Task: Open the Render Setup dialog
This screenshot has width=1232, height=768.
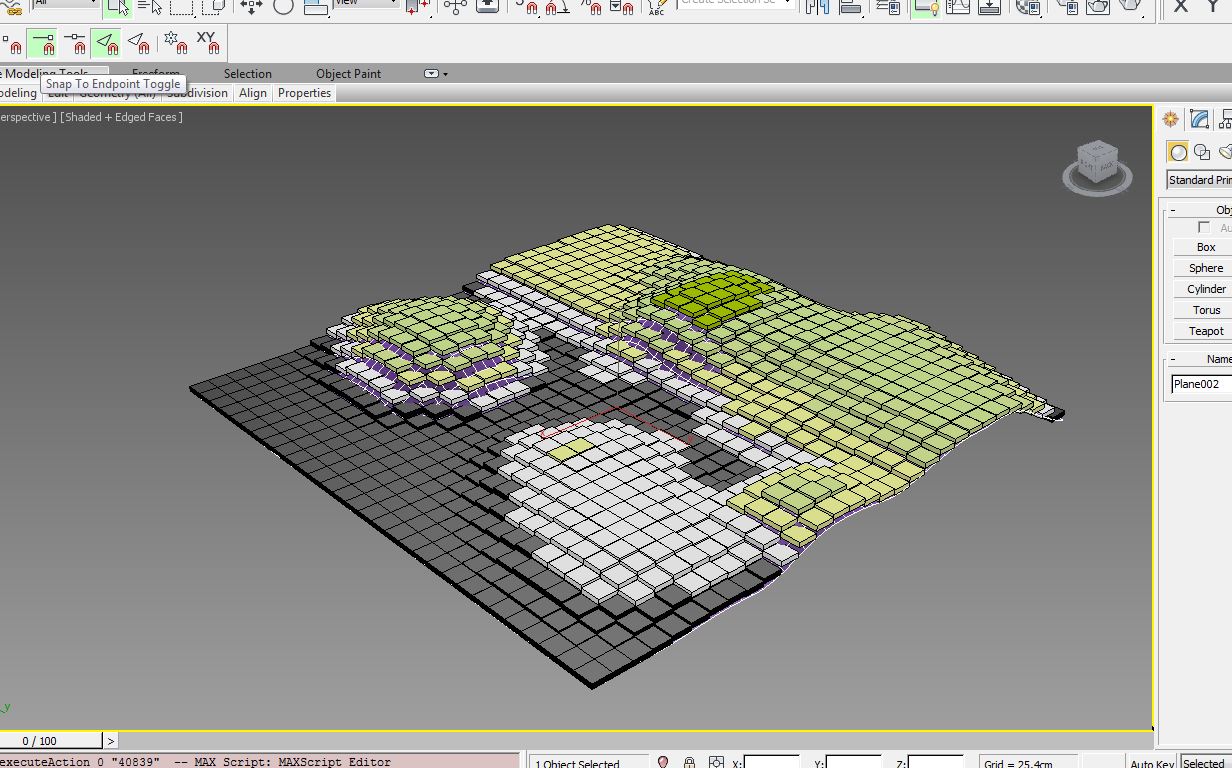Action: (1067, 7)
